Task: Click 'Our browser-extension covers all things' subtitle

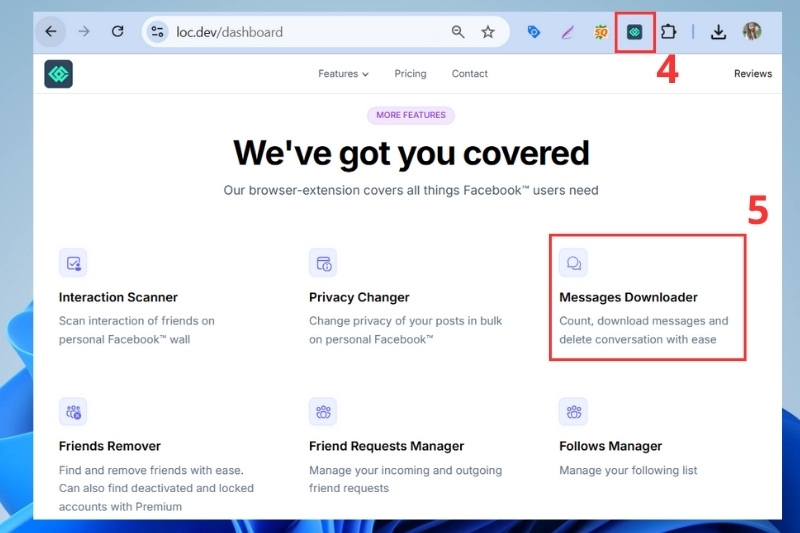Action: pyautogui.click(x=411, y=190)
